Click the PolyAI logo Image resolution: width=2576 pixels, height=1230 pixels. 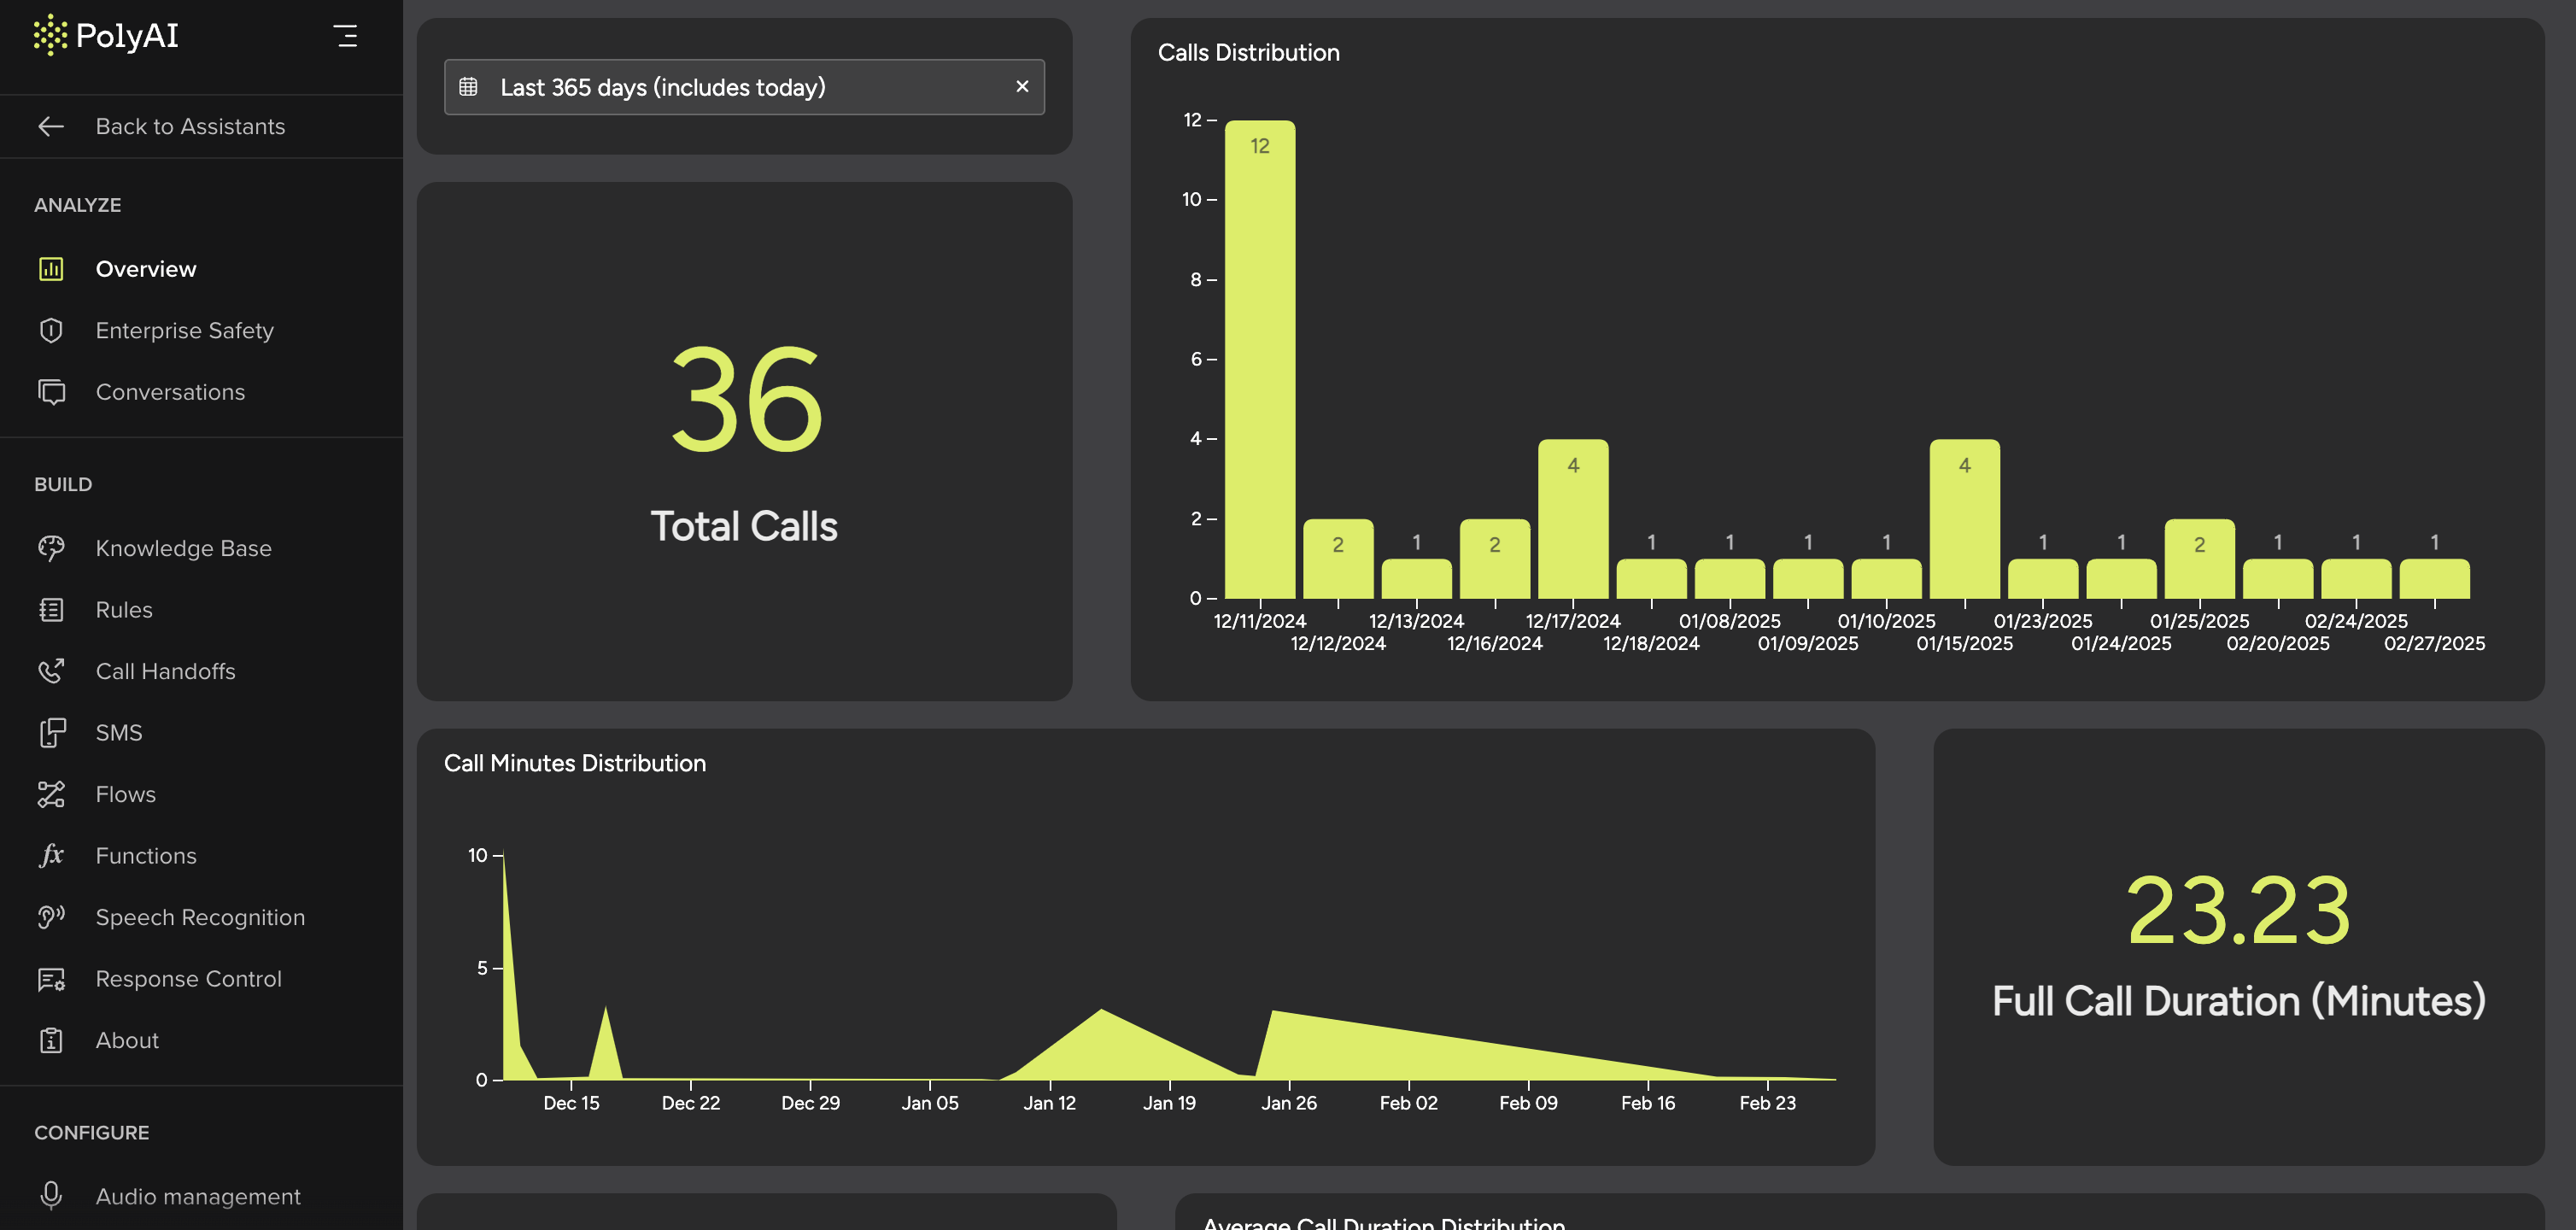[x=104, y=36]
